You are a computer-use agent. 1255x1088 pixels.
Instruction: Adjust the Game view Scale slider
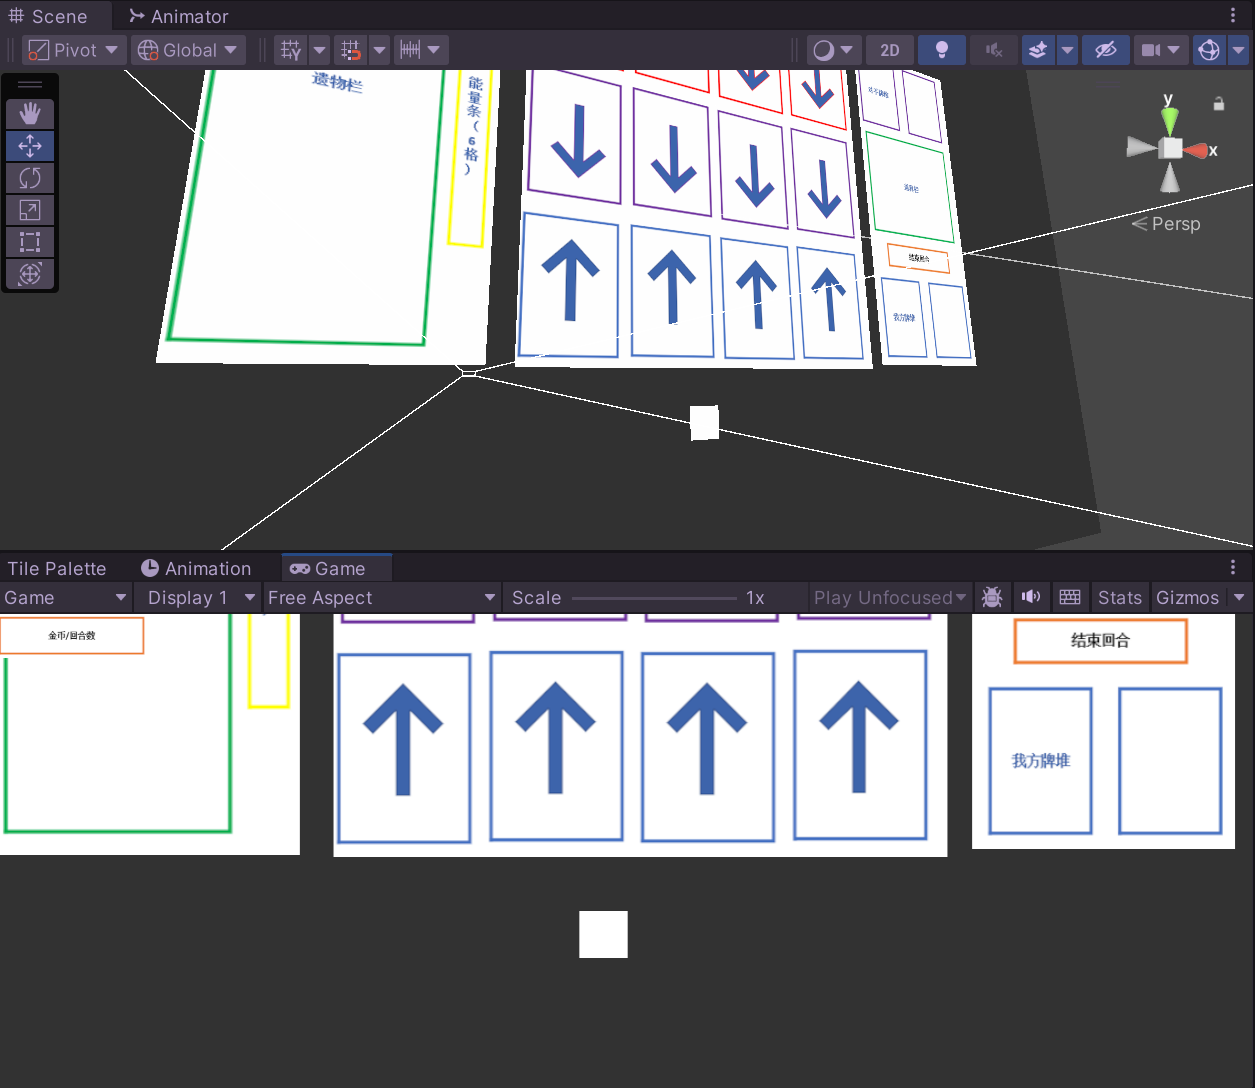(654, 598)
